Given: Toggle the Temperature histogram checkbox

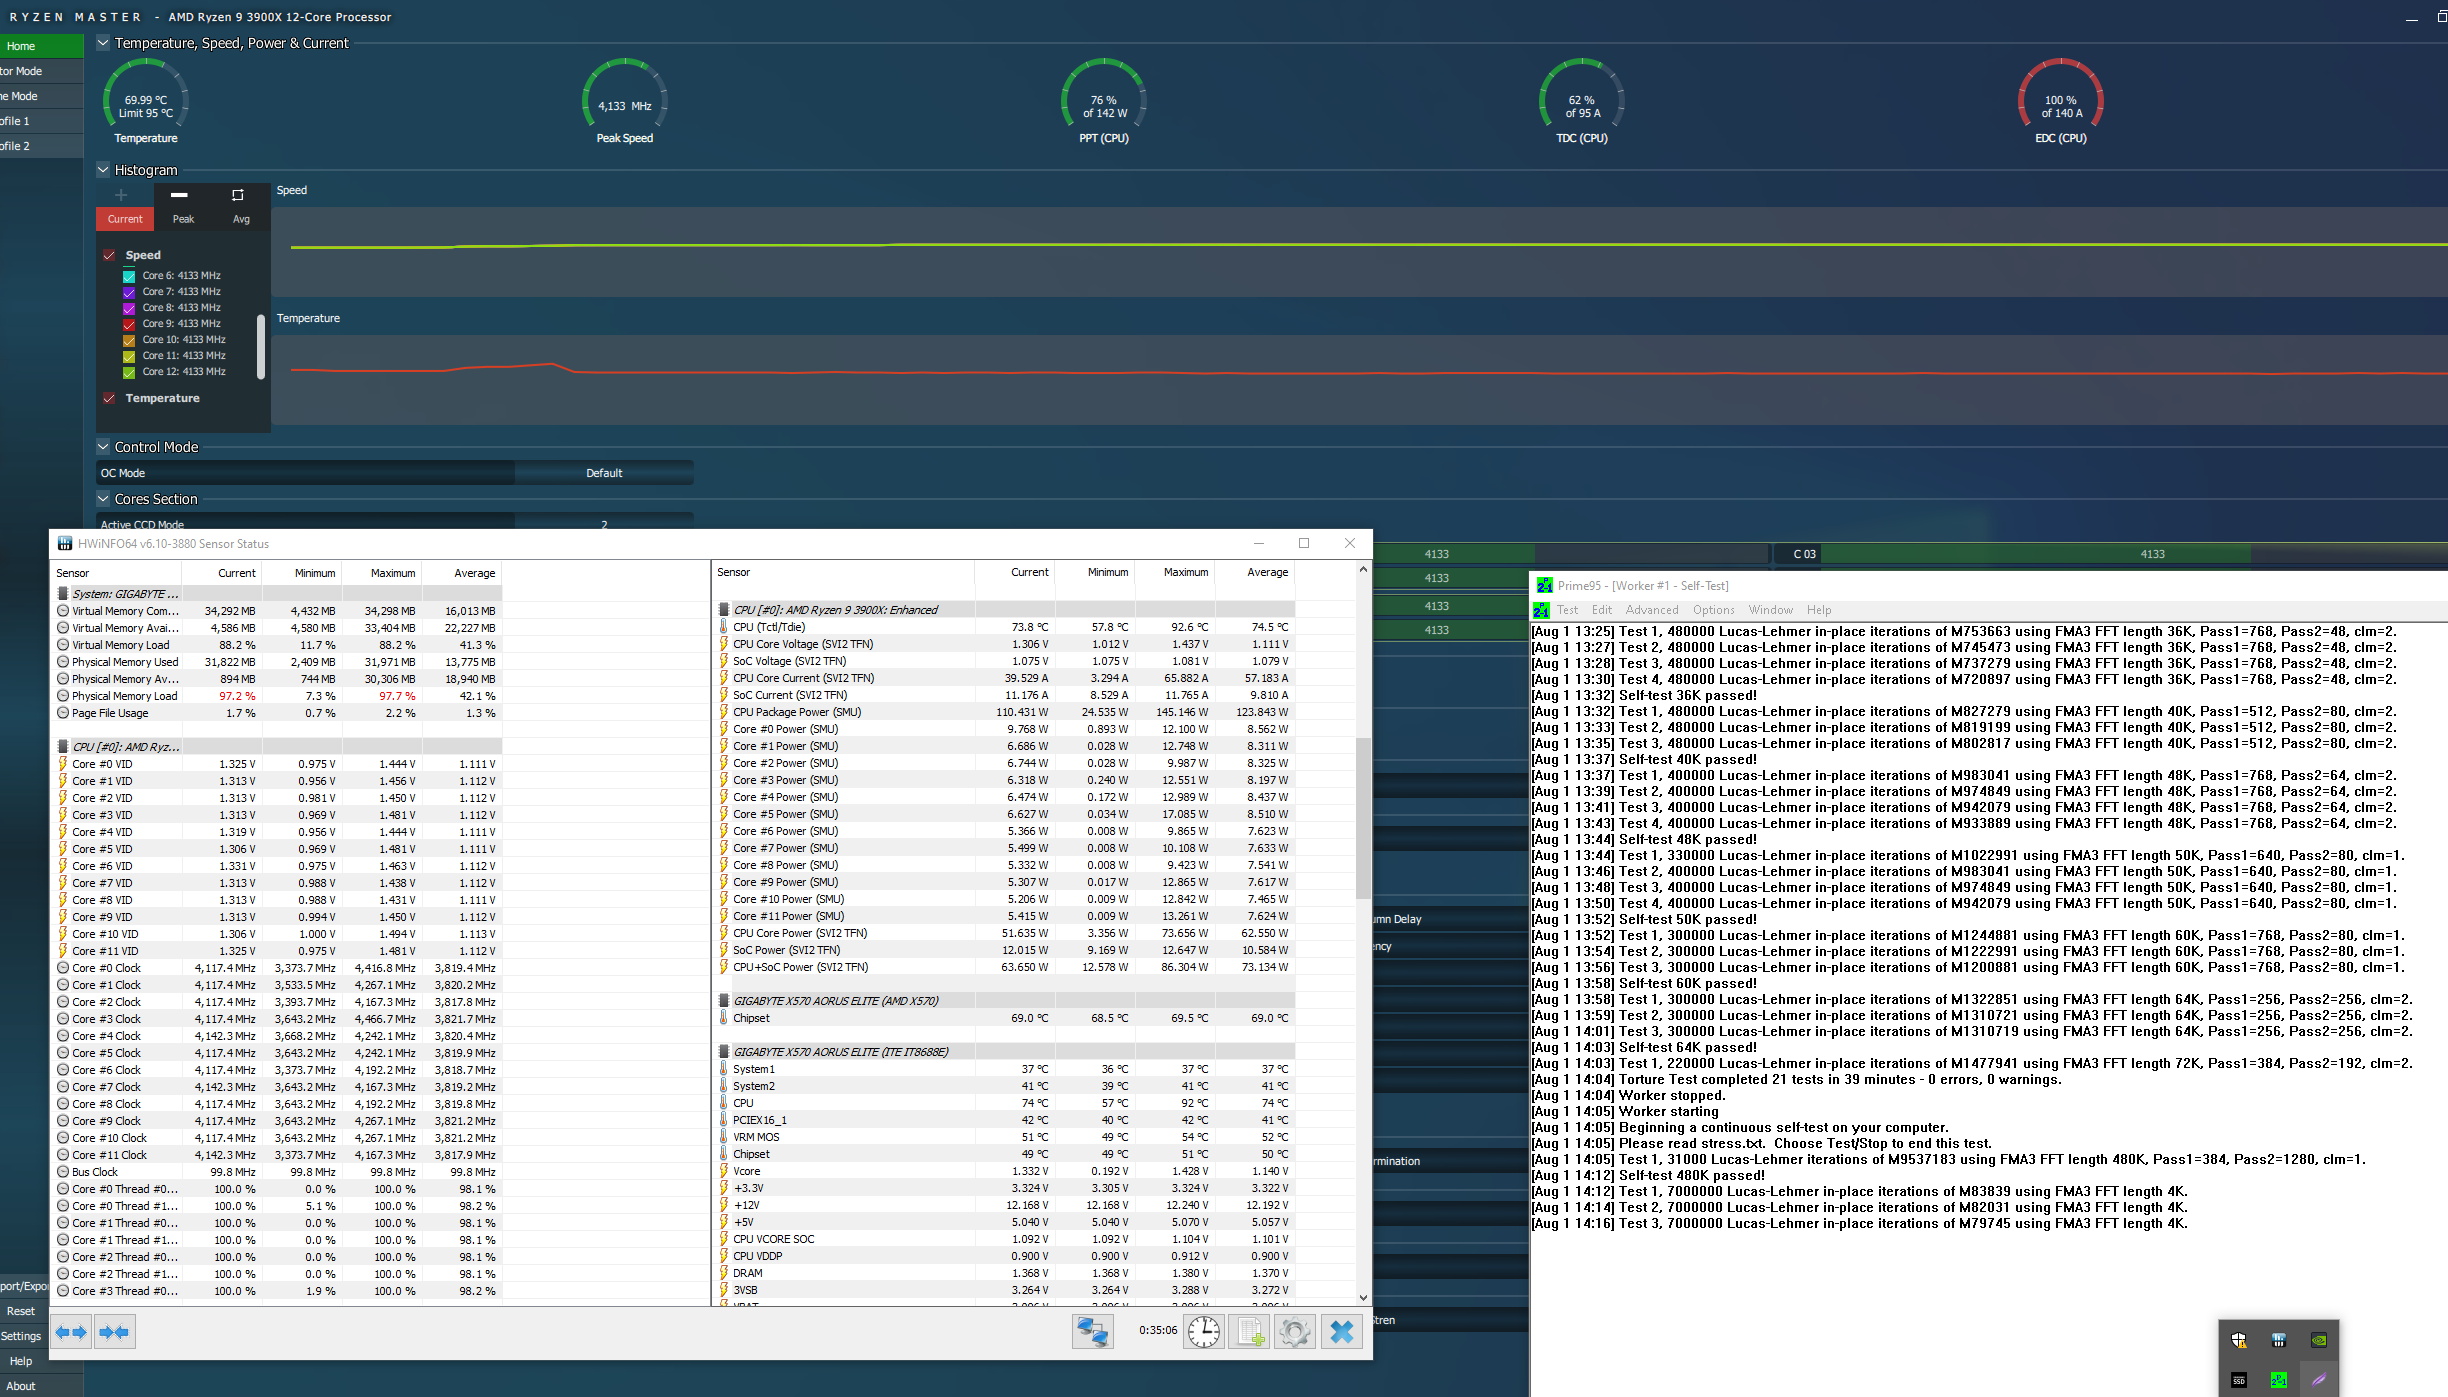Looking at the screenshot, I should click(109, 399).
